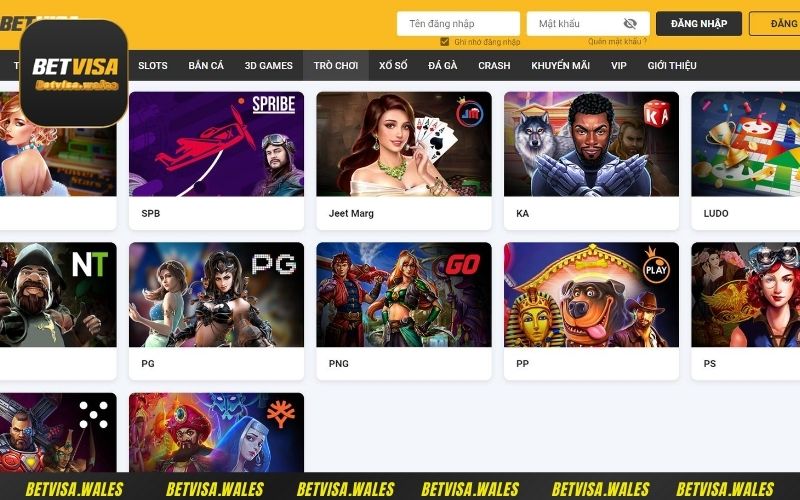
Task: Open the Jeet Marg game thumbnail
Action: (x=404, y=144)
